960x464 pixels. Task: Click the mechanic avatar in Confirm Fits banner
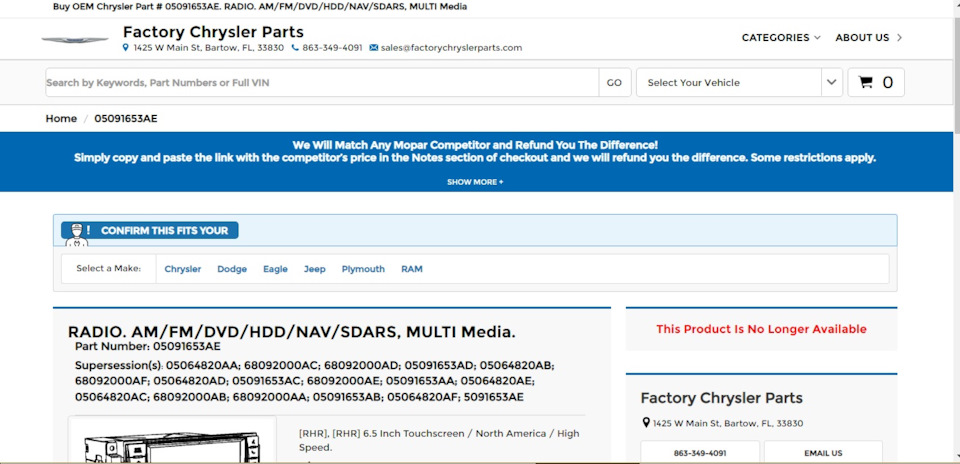click(x=77, y=236)
